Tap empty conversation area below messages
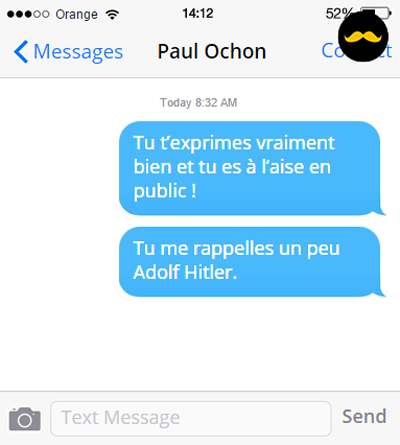This screenshot has height=445, width=400. coord(200,343)
